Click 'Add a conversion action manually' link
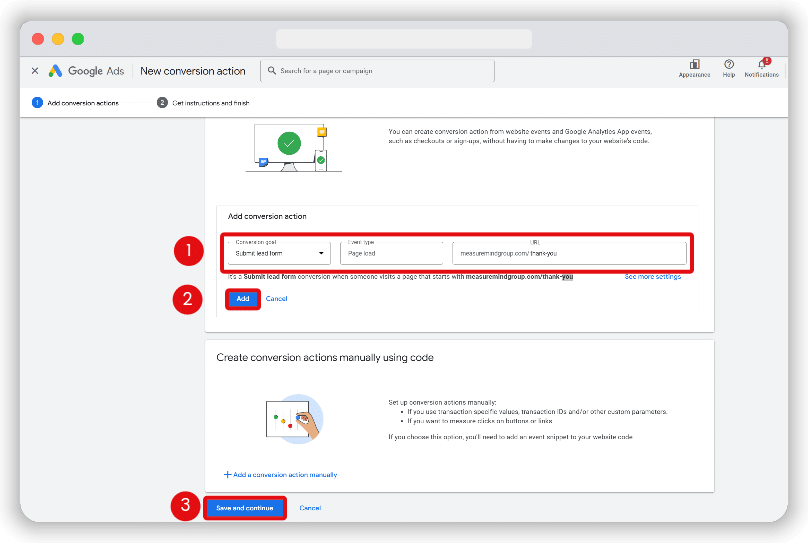 [x=280, y=474]
